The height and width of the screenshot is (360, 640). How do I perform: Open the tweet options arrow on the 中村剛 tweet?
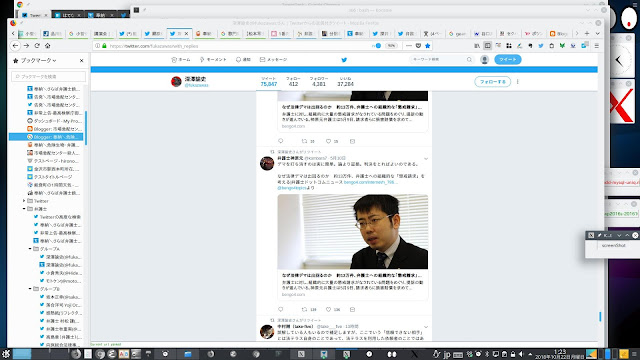click(x=426, y=327)
